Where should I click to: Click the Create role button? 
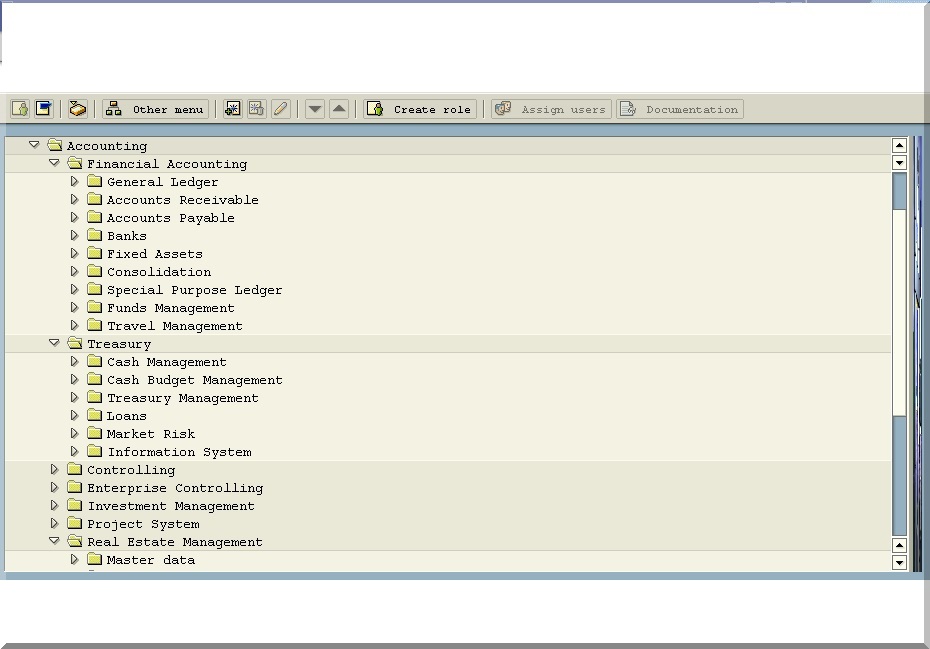click(420, 109)
